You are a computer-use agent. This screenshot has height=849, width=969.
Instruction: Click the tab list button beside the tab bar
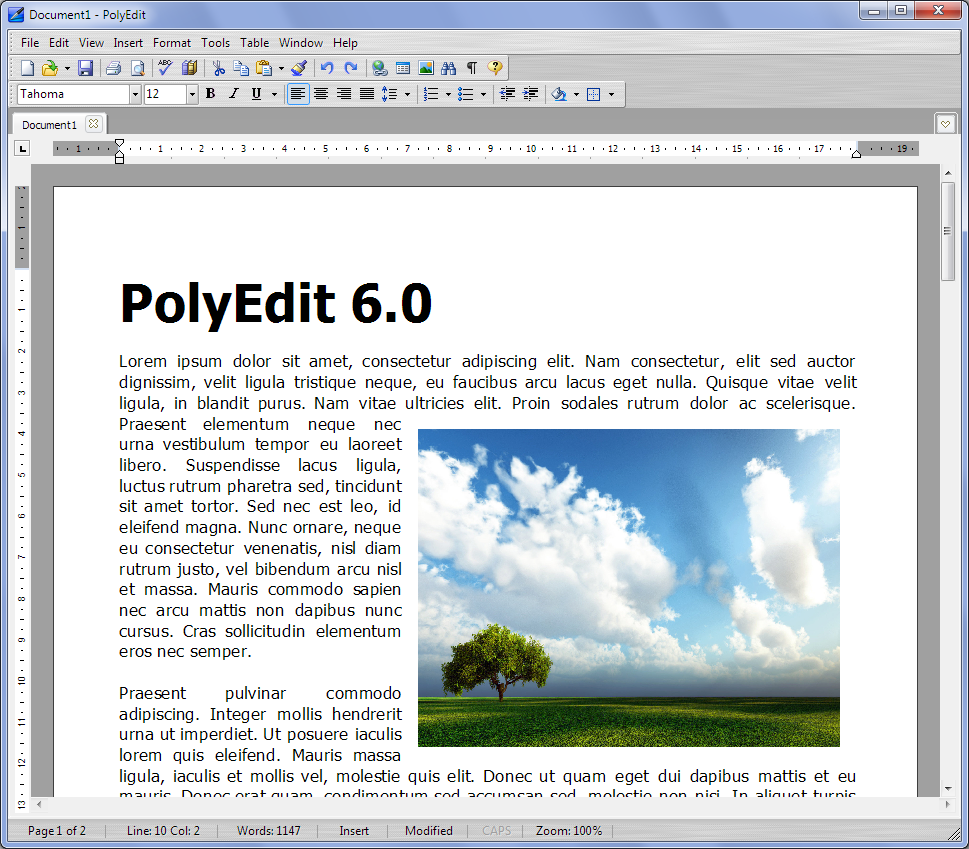coord(945,124)
